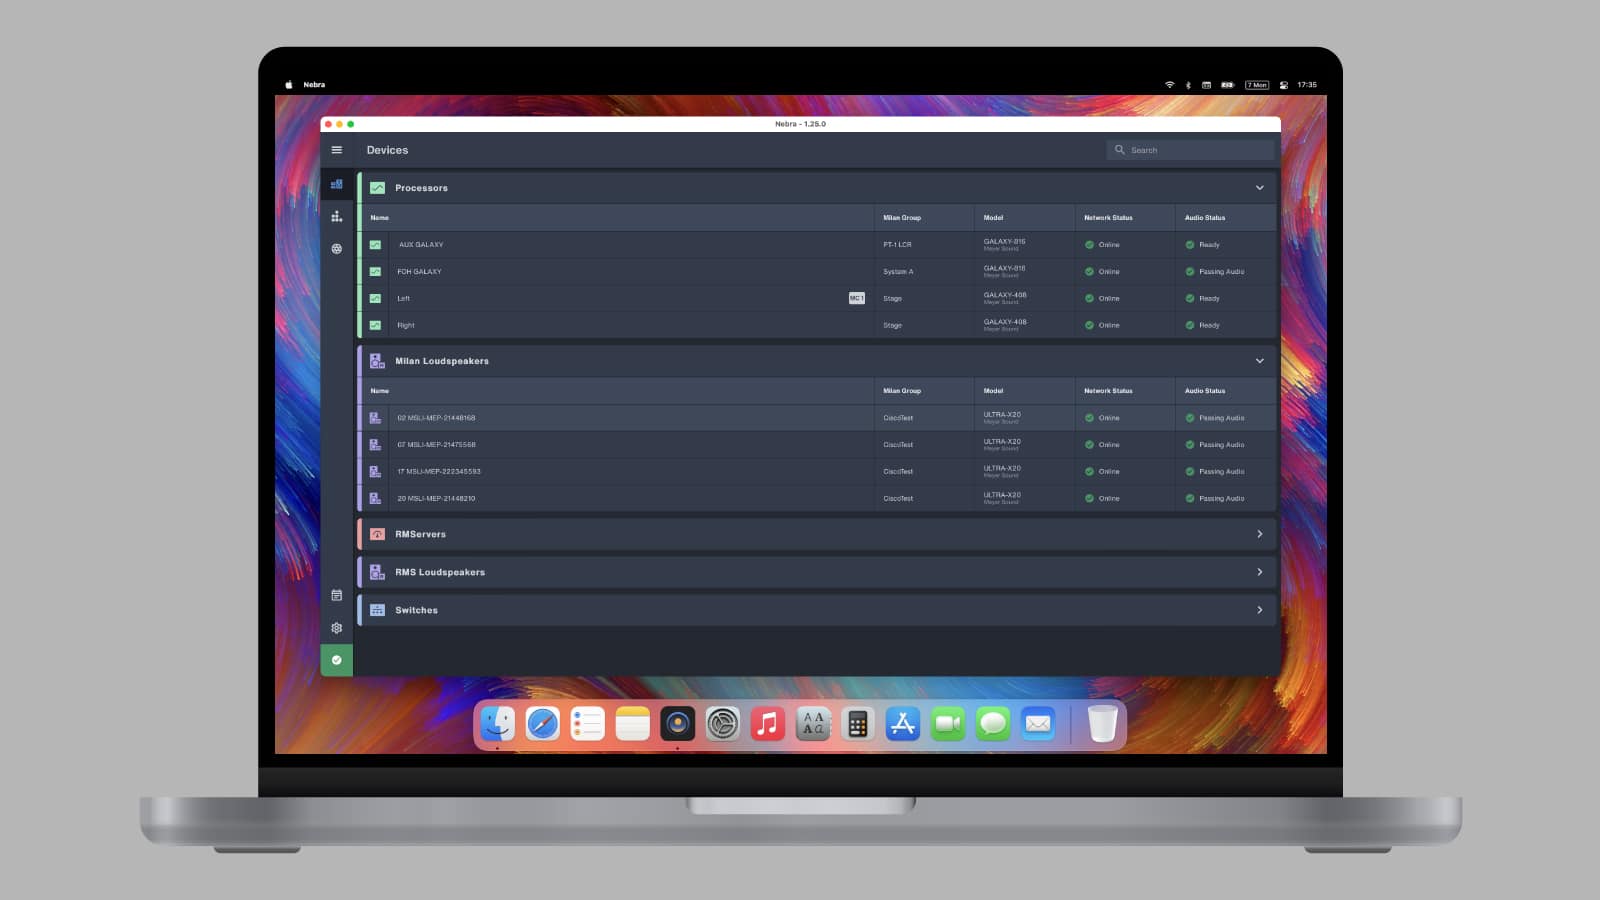Collapse the Milan Loudspeakers section chevron
The image size is (1600, 900).
1259,361
